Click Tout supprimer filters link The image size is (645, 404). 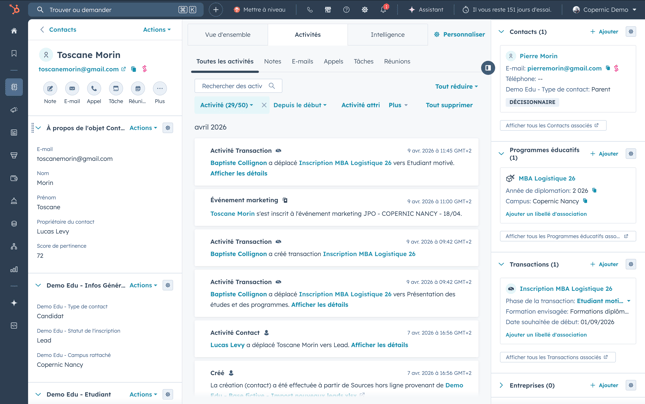449,105
